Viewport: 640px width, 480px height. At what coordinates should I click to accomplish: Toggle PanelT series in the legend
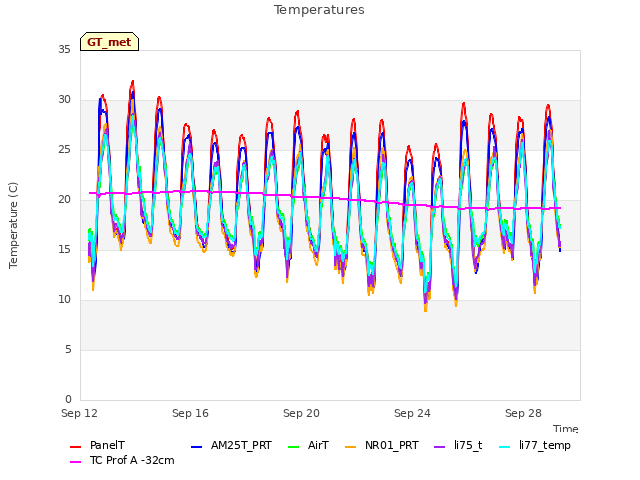(97, 446)
